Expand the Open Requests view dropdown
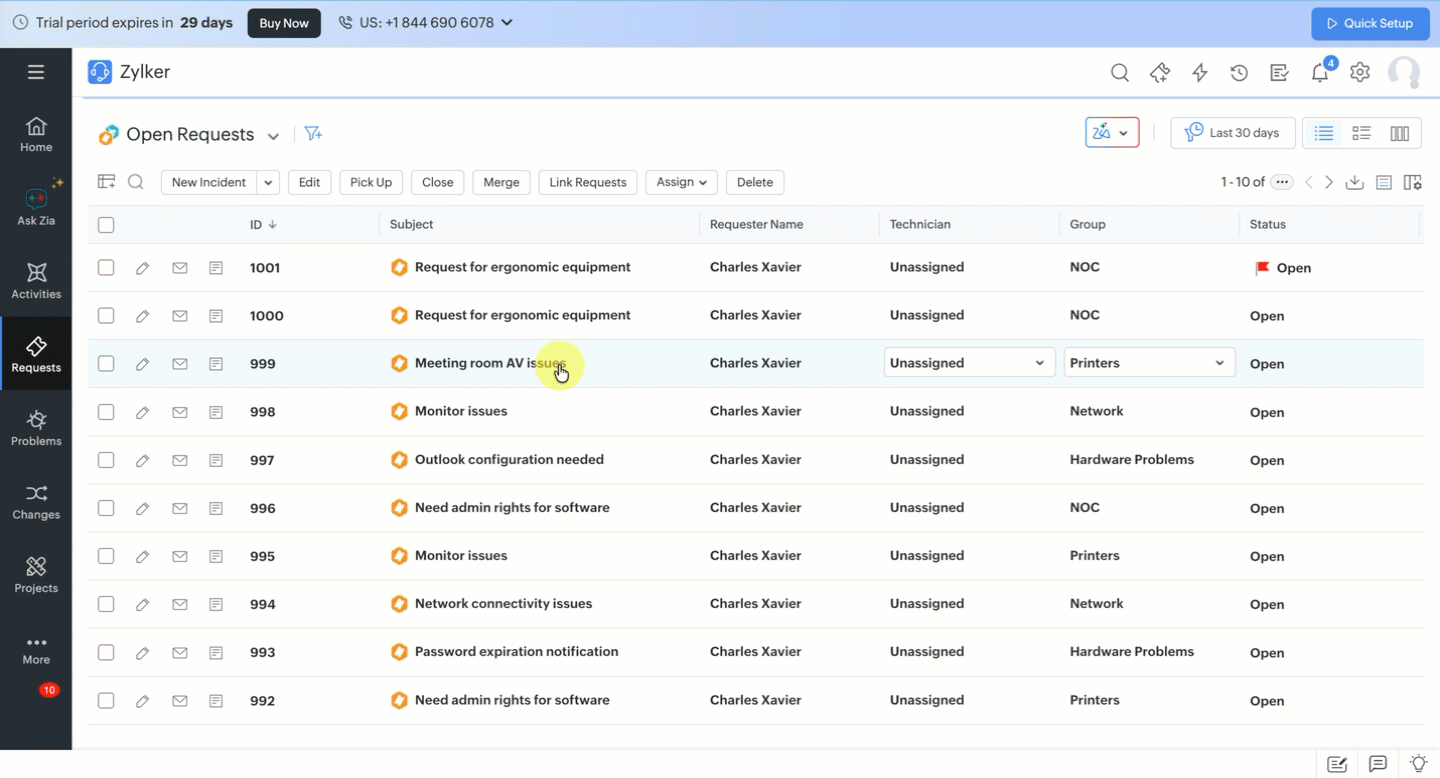This screenshot has width=1440, height=778. tap(273, 136)
